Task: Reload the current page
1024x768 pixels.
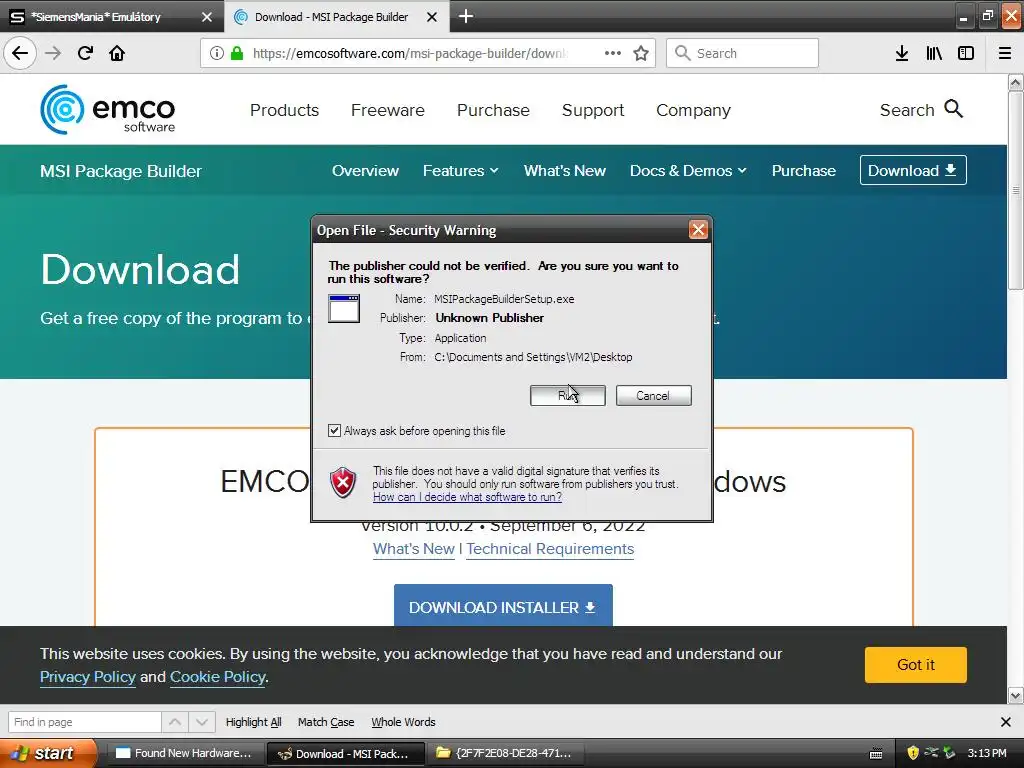Action: point(85,53)
